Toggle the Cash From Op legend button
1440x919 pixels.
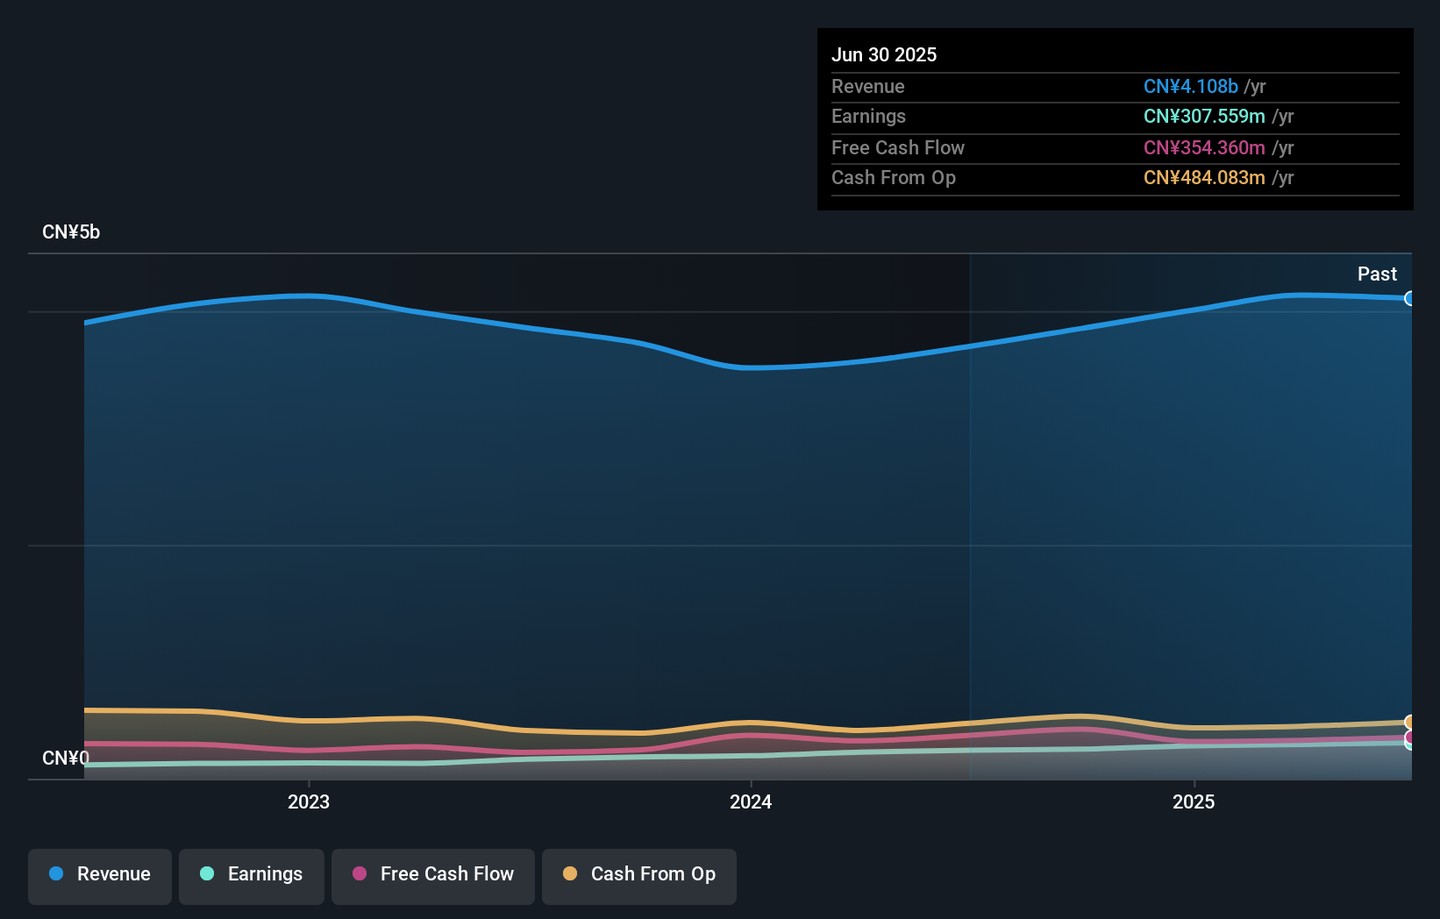(639, 876)
